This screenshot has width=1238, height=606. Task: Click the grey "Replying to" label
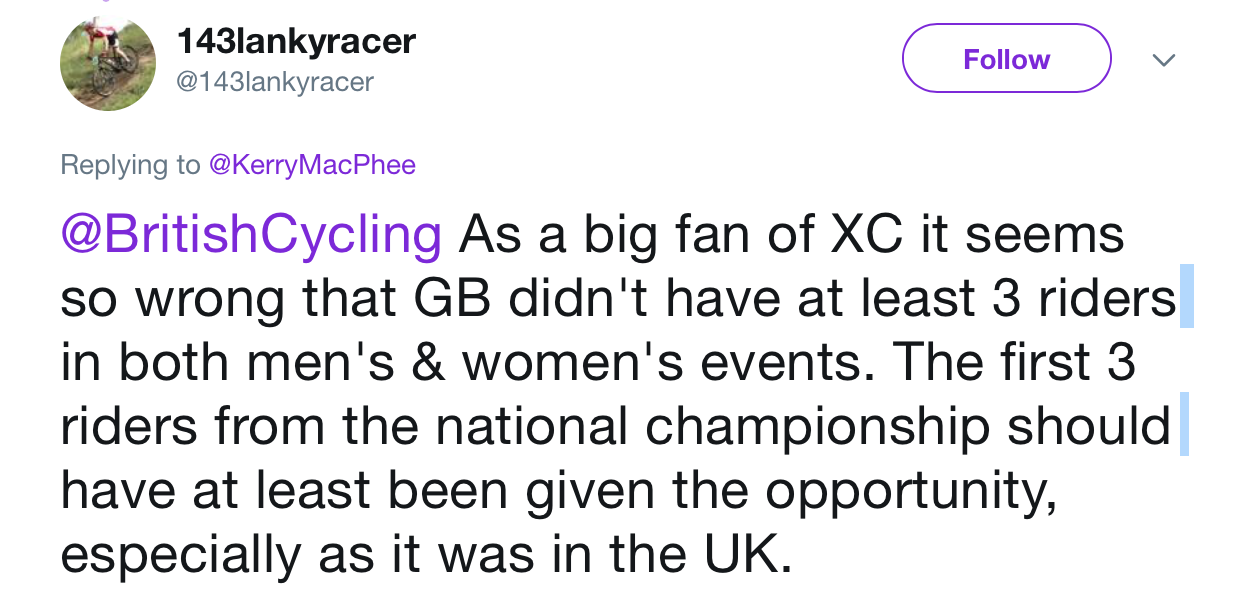tap(130, 165)
